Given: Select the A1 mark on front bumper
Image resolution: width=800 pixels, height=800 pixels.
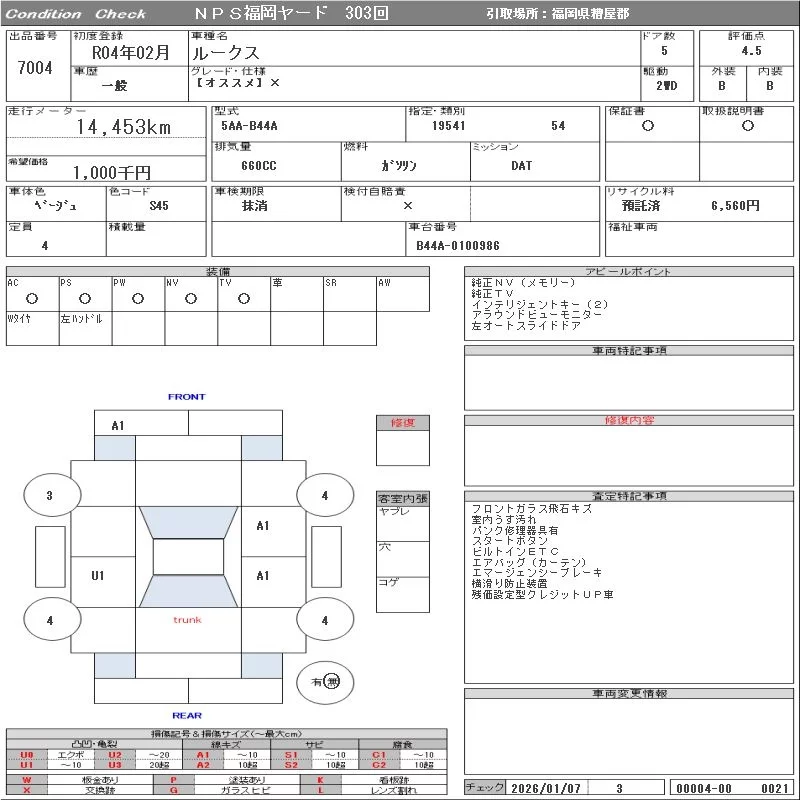Looking at the screenshot, I should 118,425.
